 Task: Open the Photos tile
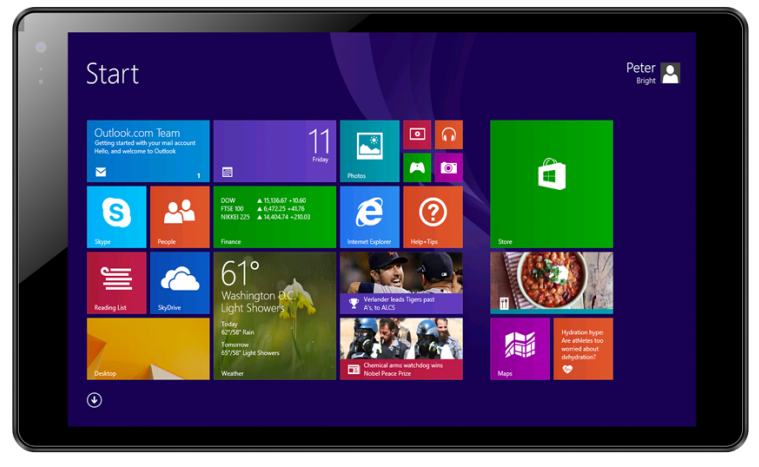tap(369, 151)
